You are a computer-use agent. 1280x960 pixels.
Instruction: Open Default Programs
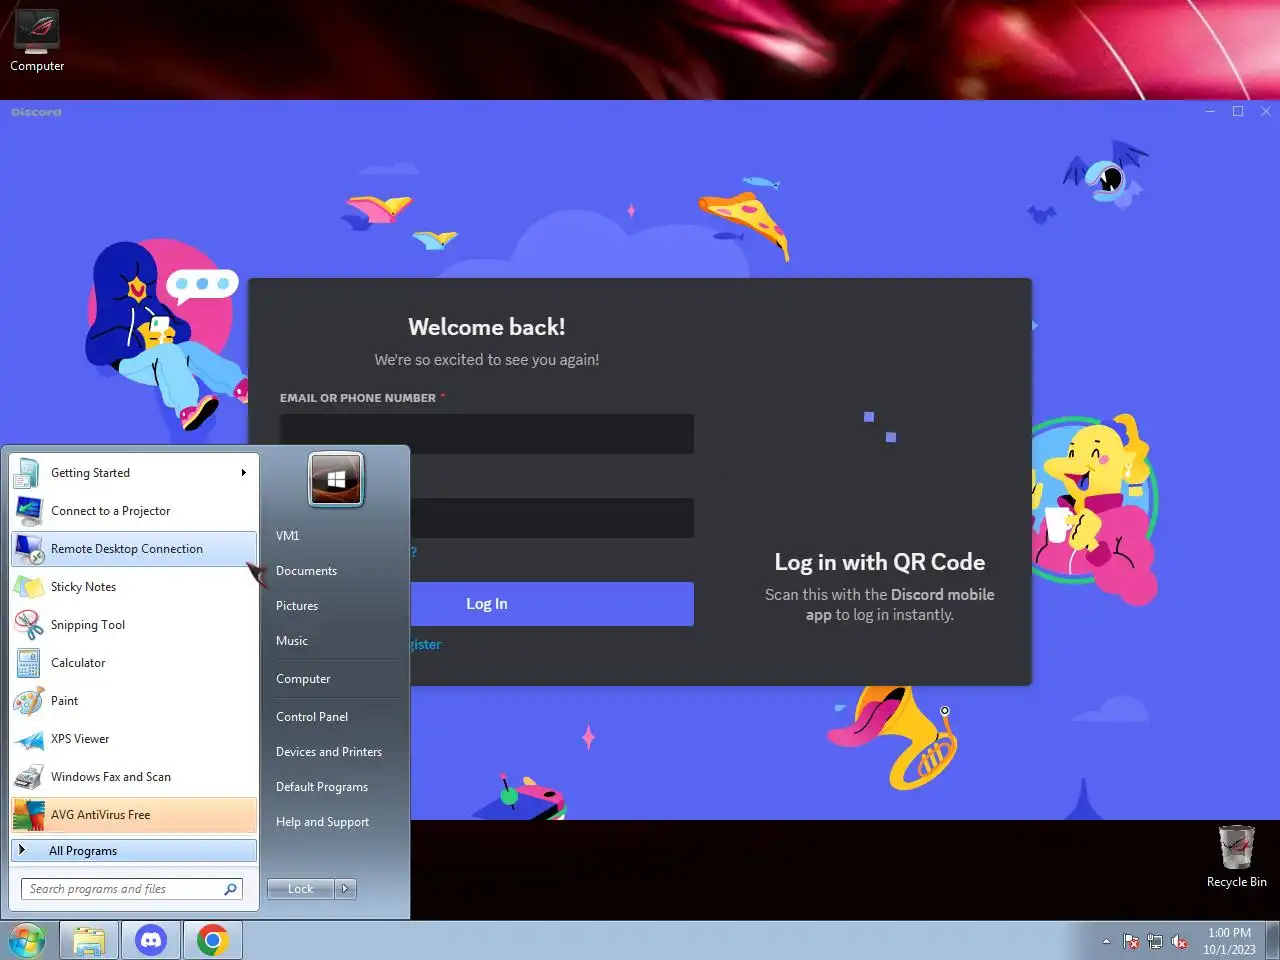[322, 787]
